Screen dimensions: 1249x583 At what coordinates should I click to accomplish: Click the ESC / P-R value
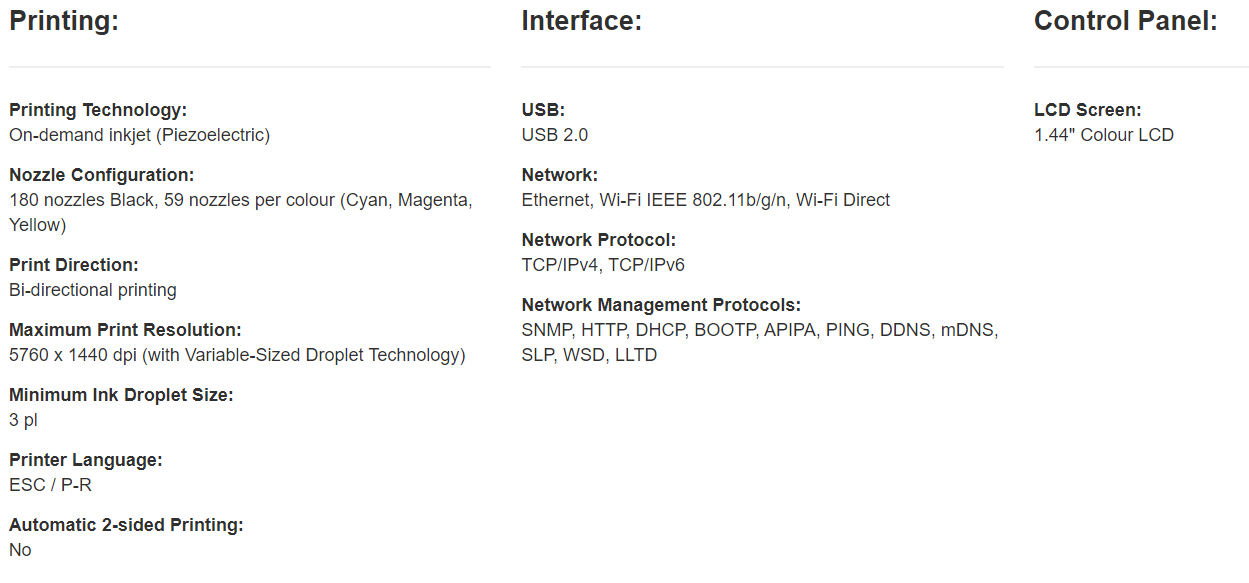pyautogui.click(x=51, y=485)
